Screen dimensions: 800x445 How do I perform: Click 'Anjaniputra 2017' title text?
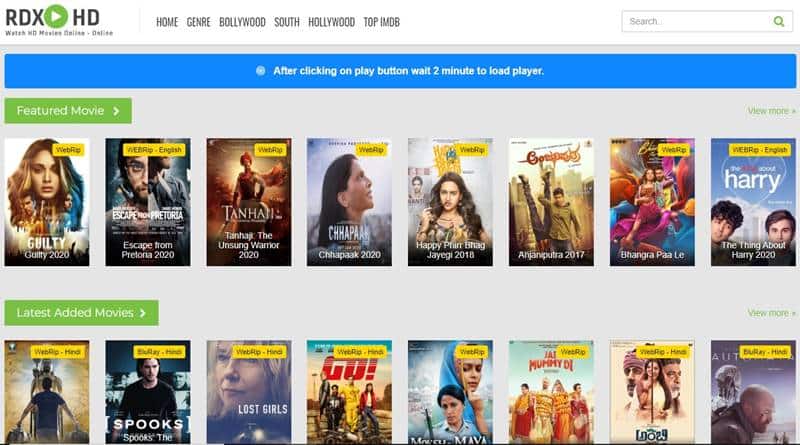pyautogui.click(x=552, y=255)
